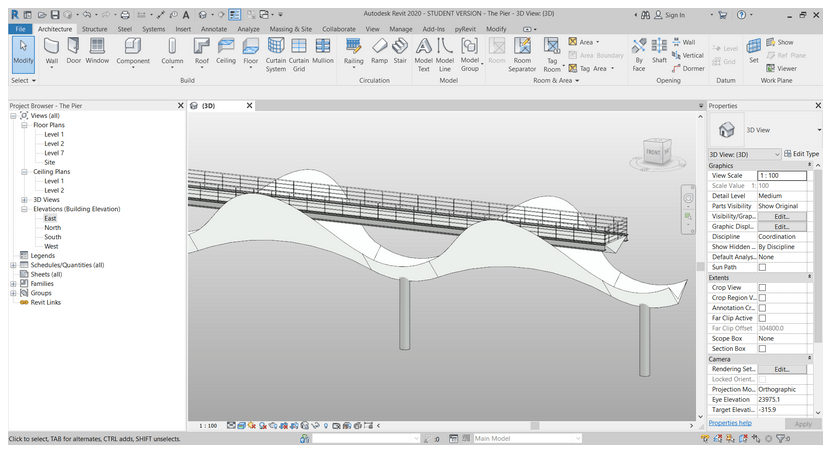
Task: Expand the Families tree node
Action: click(x=13, y=283)
